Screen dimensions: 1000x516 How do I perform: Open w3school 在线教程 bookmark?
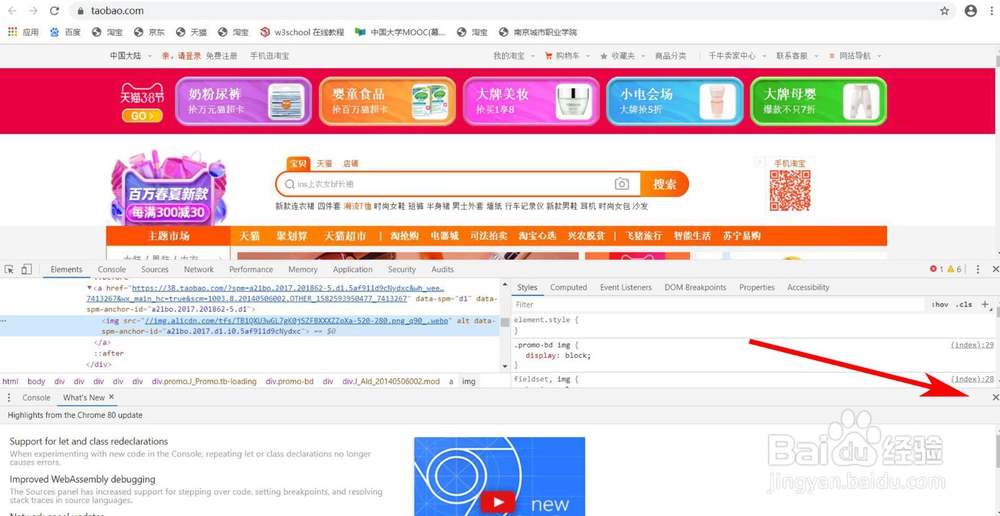click(x=302, y=32)
